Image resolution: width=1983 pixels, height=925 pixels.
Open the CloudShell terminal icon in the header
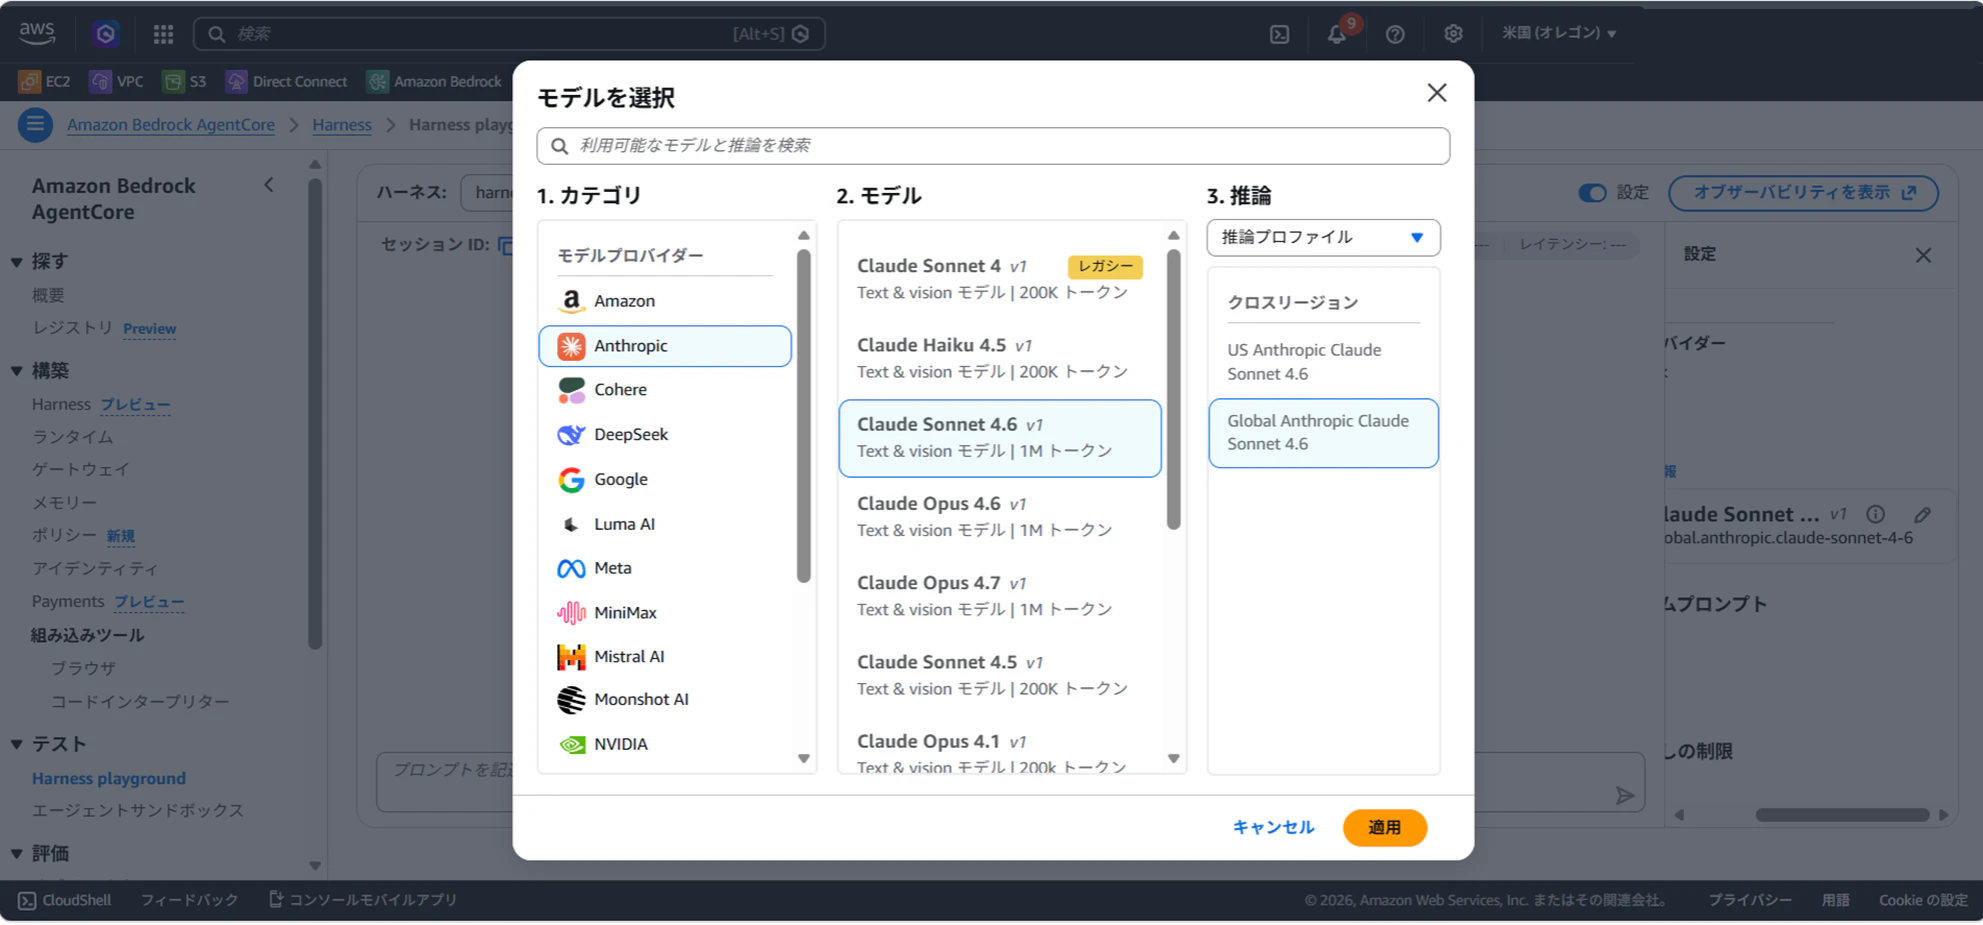pos(1279,34)
